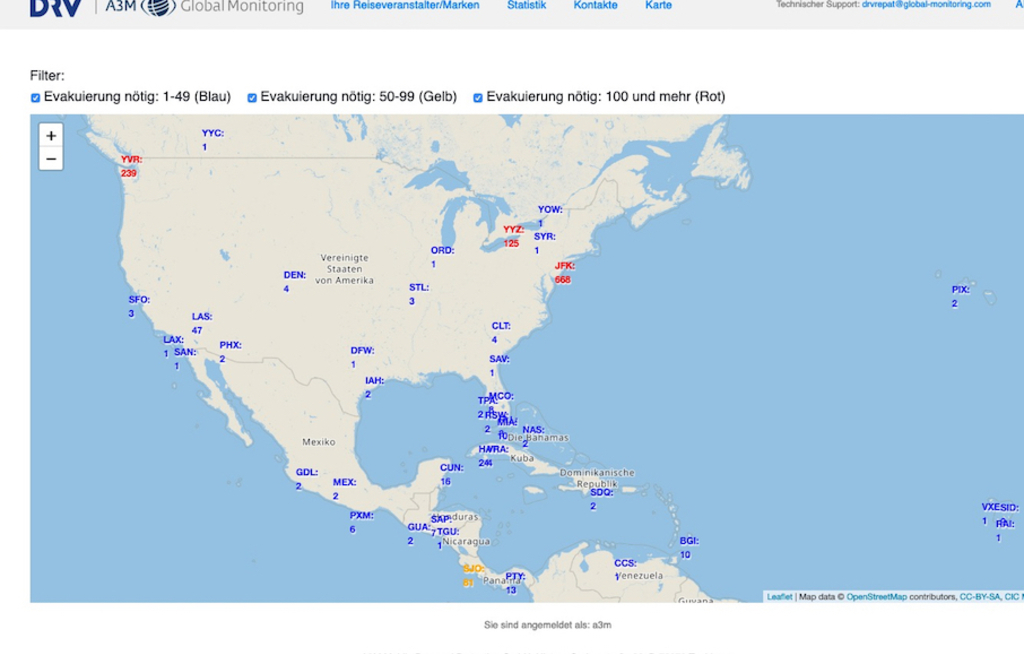Click the SYR airport marker

(544, 243)
